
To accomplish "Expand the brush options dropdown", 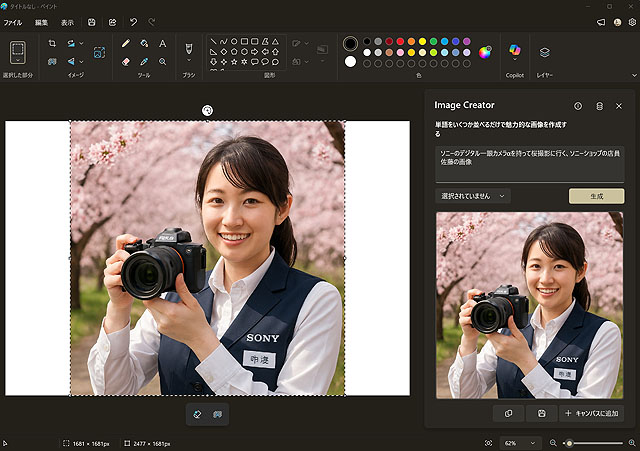I will point(188,62).
